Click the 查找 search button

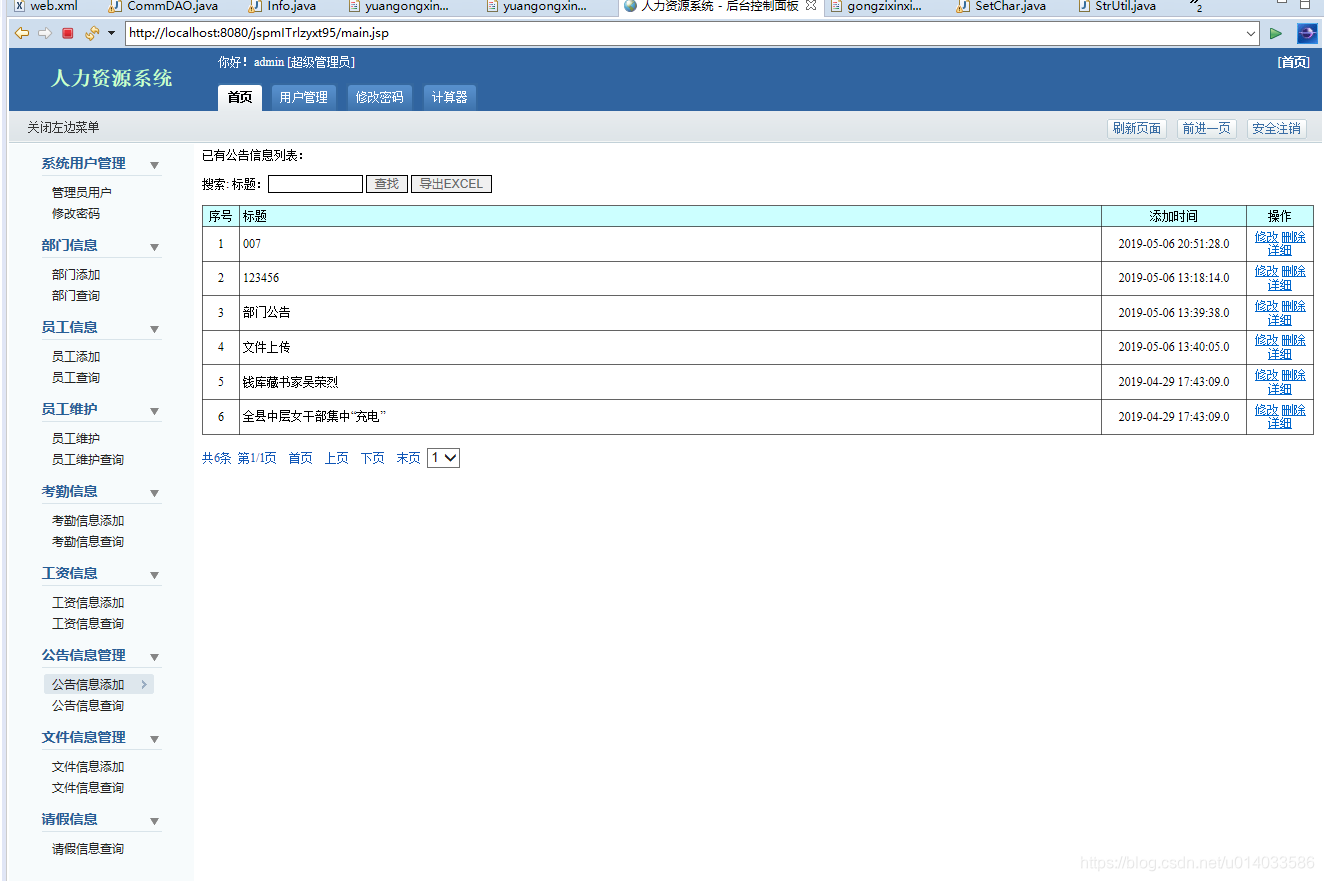(387, 184)
